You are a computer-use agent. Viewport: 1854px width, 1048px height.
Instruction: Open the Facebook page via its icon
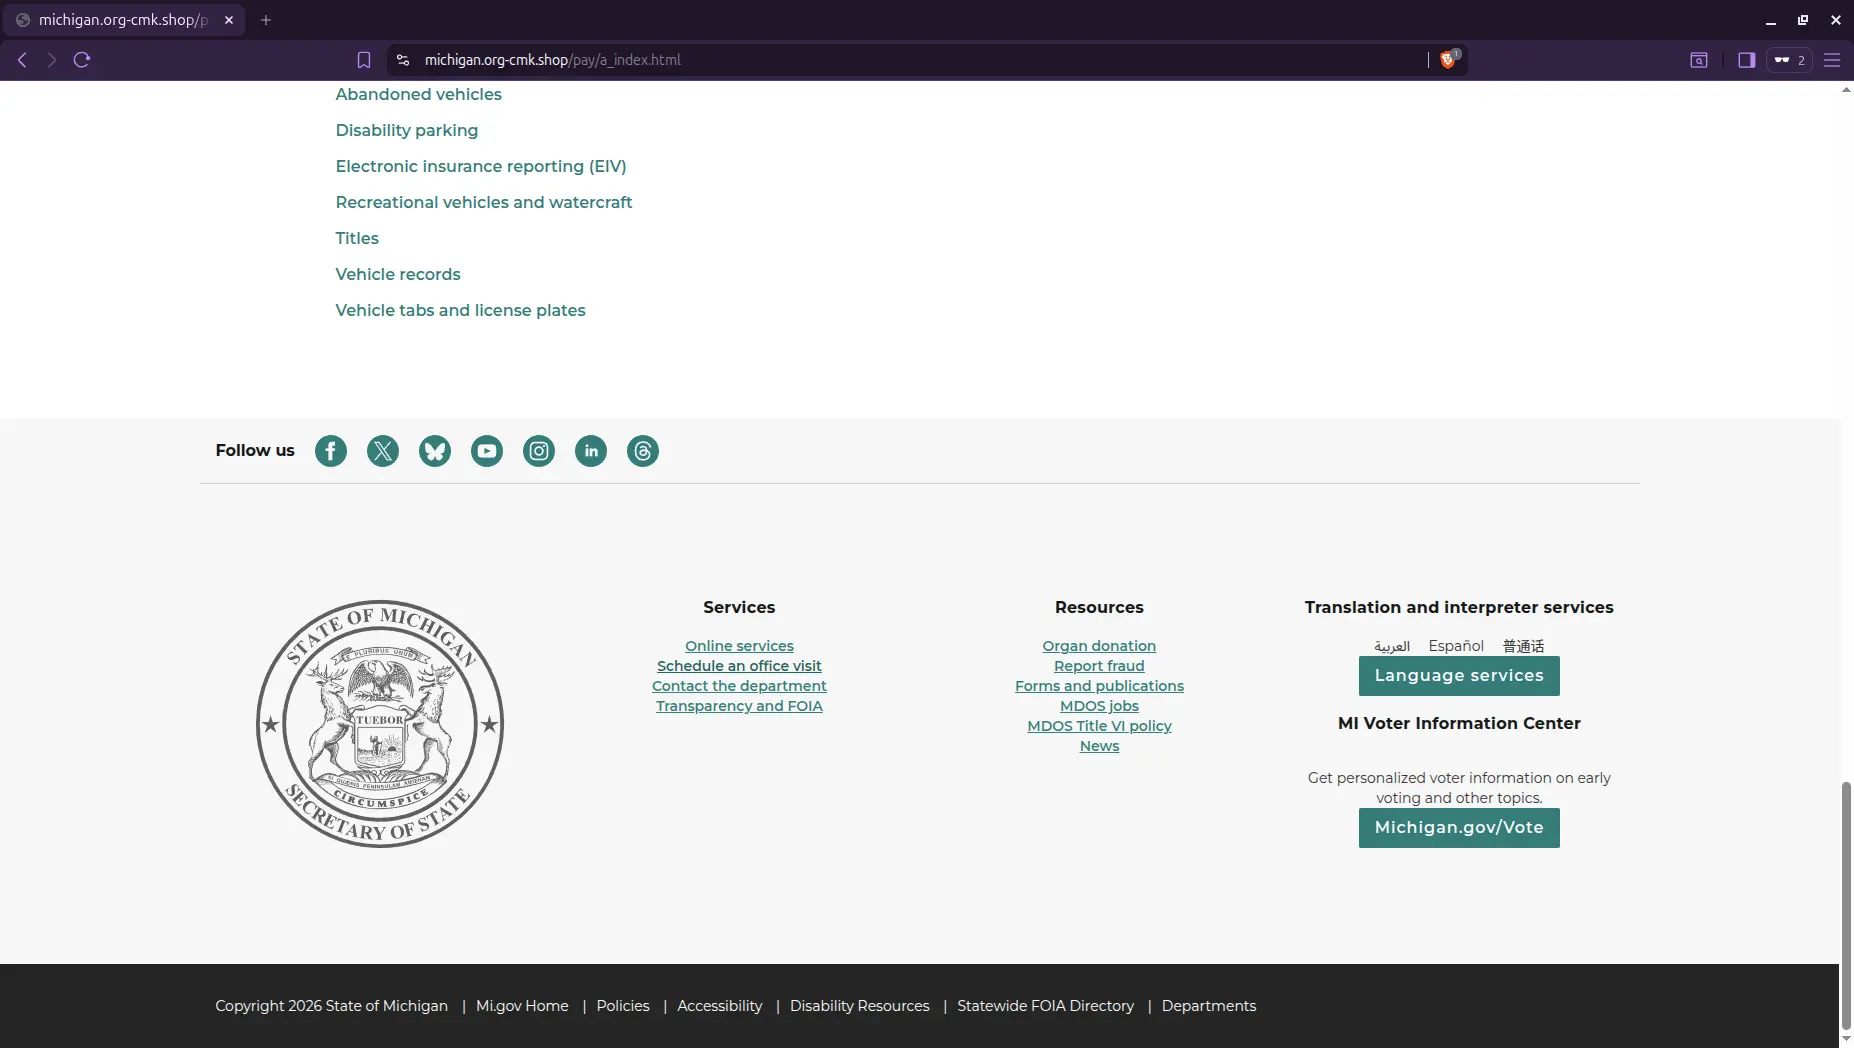(x=331, y=451)
